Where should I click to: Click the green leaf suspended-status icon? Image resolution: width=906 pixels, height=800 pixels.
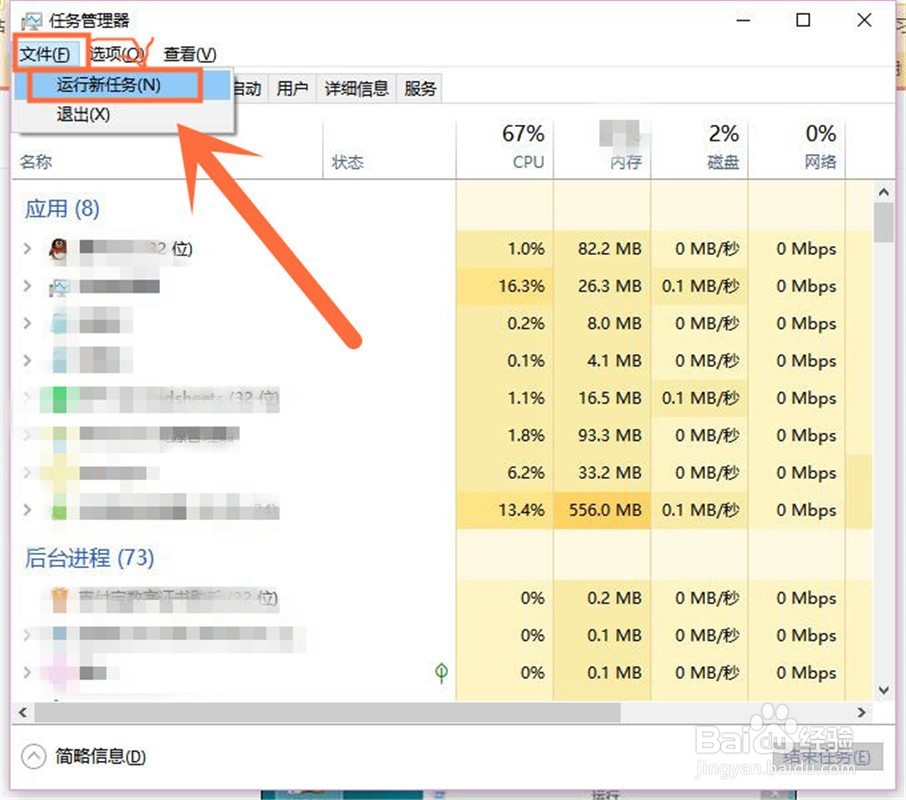pyautogui.click(x=440, y=673)
